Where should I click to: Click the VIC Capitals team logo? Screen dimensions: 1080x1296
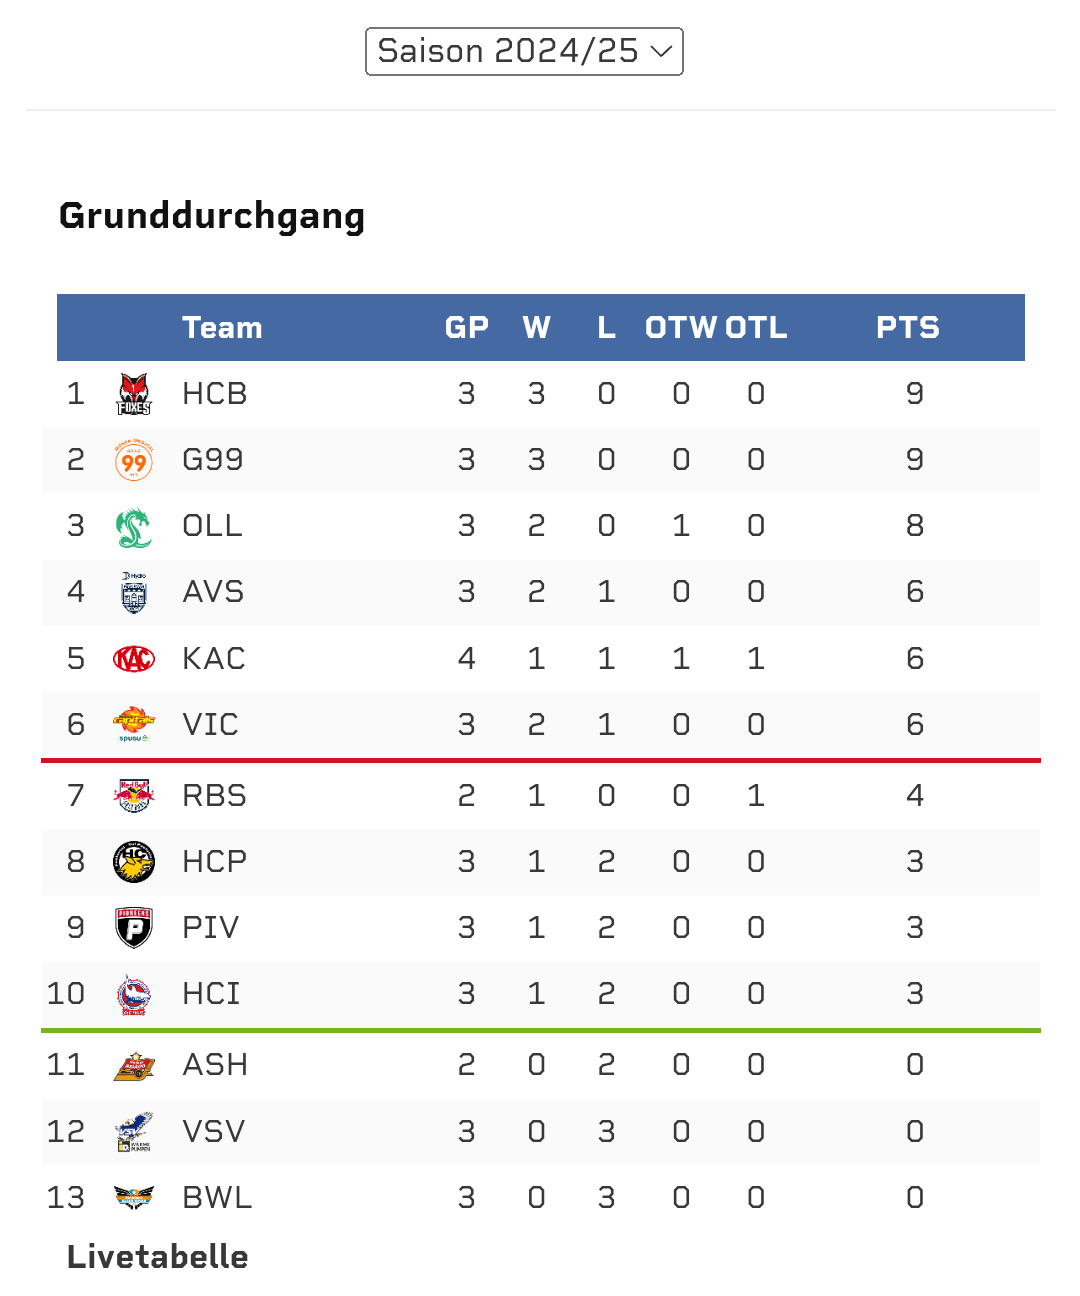coord(134,724)
